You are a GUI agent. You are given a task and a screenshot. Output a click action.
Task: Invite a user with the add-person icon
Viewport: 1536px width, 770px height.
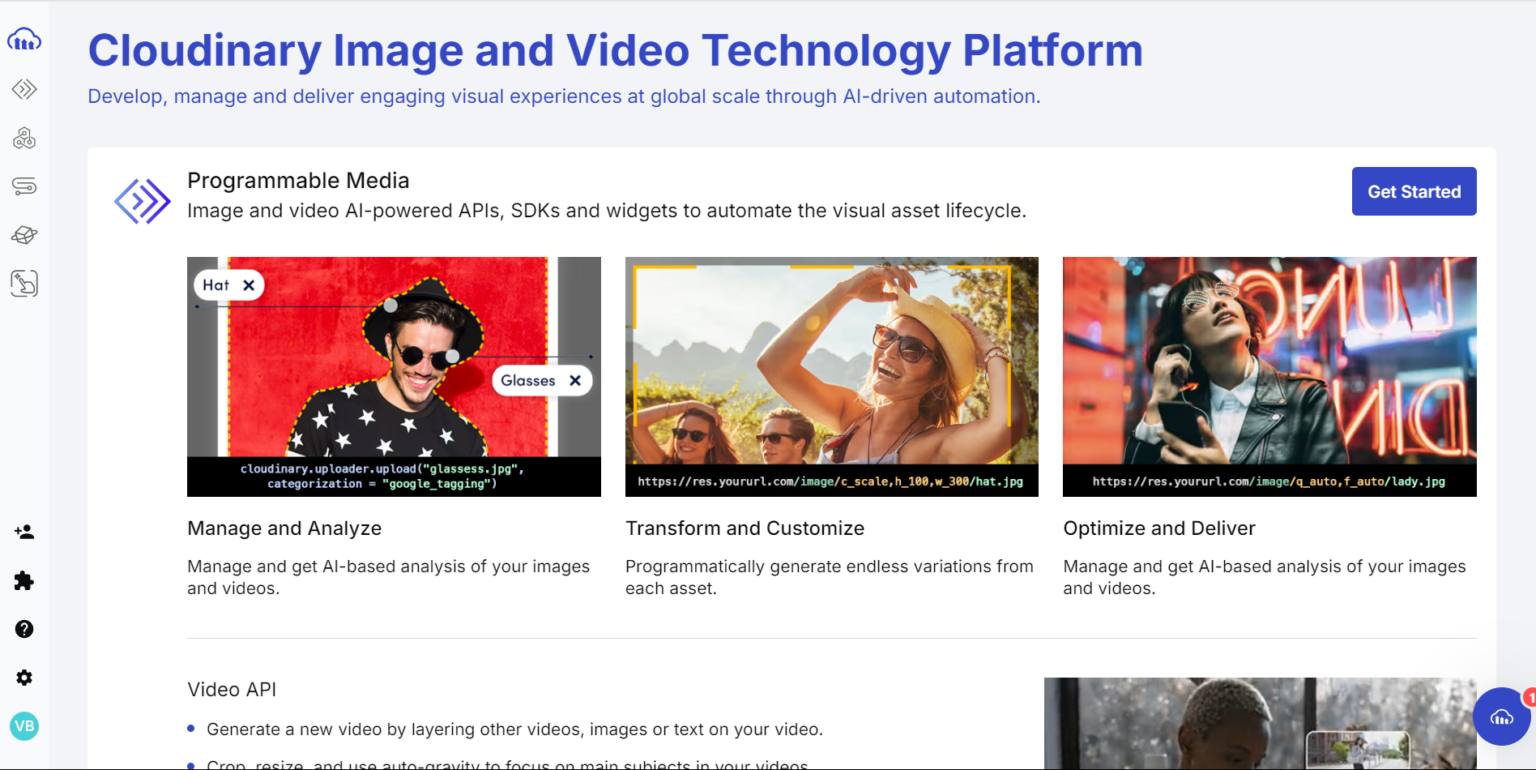pos(24,532)
